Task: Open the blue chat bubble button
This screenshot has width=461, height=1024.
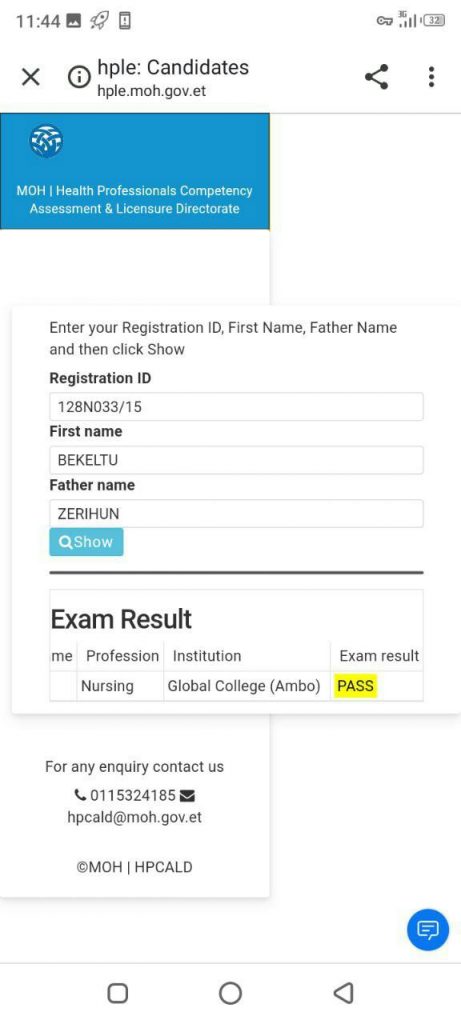Action: point(428,929)
